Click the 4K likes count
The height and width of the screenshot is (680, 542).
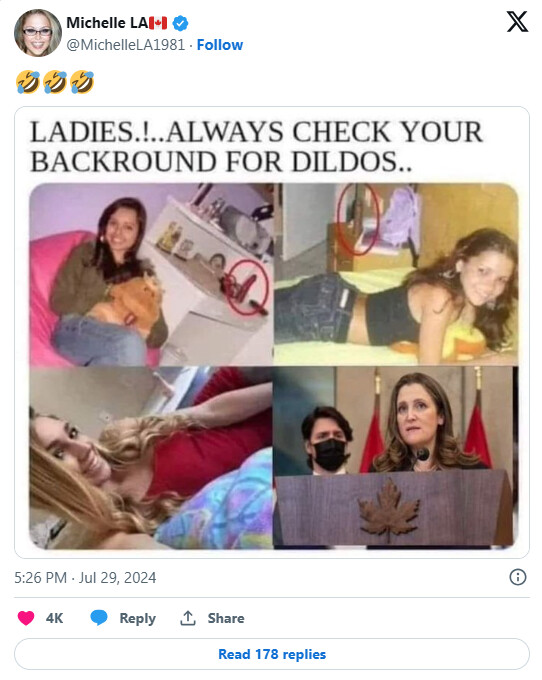point(55,618)
